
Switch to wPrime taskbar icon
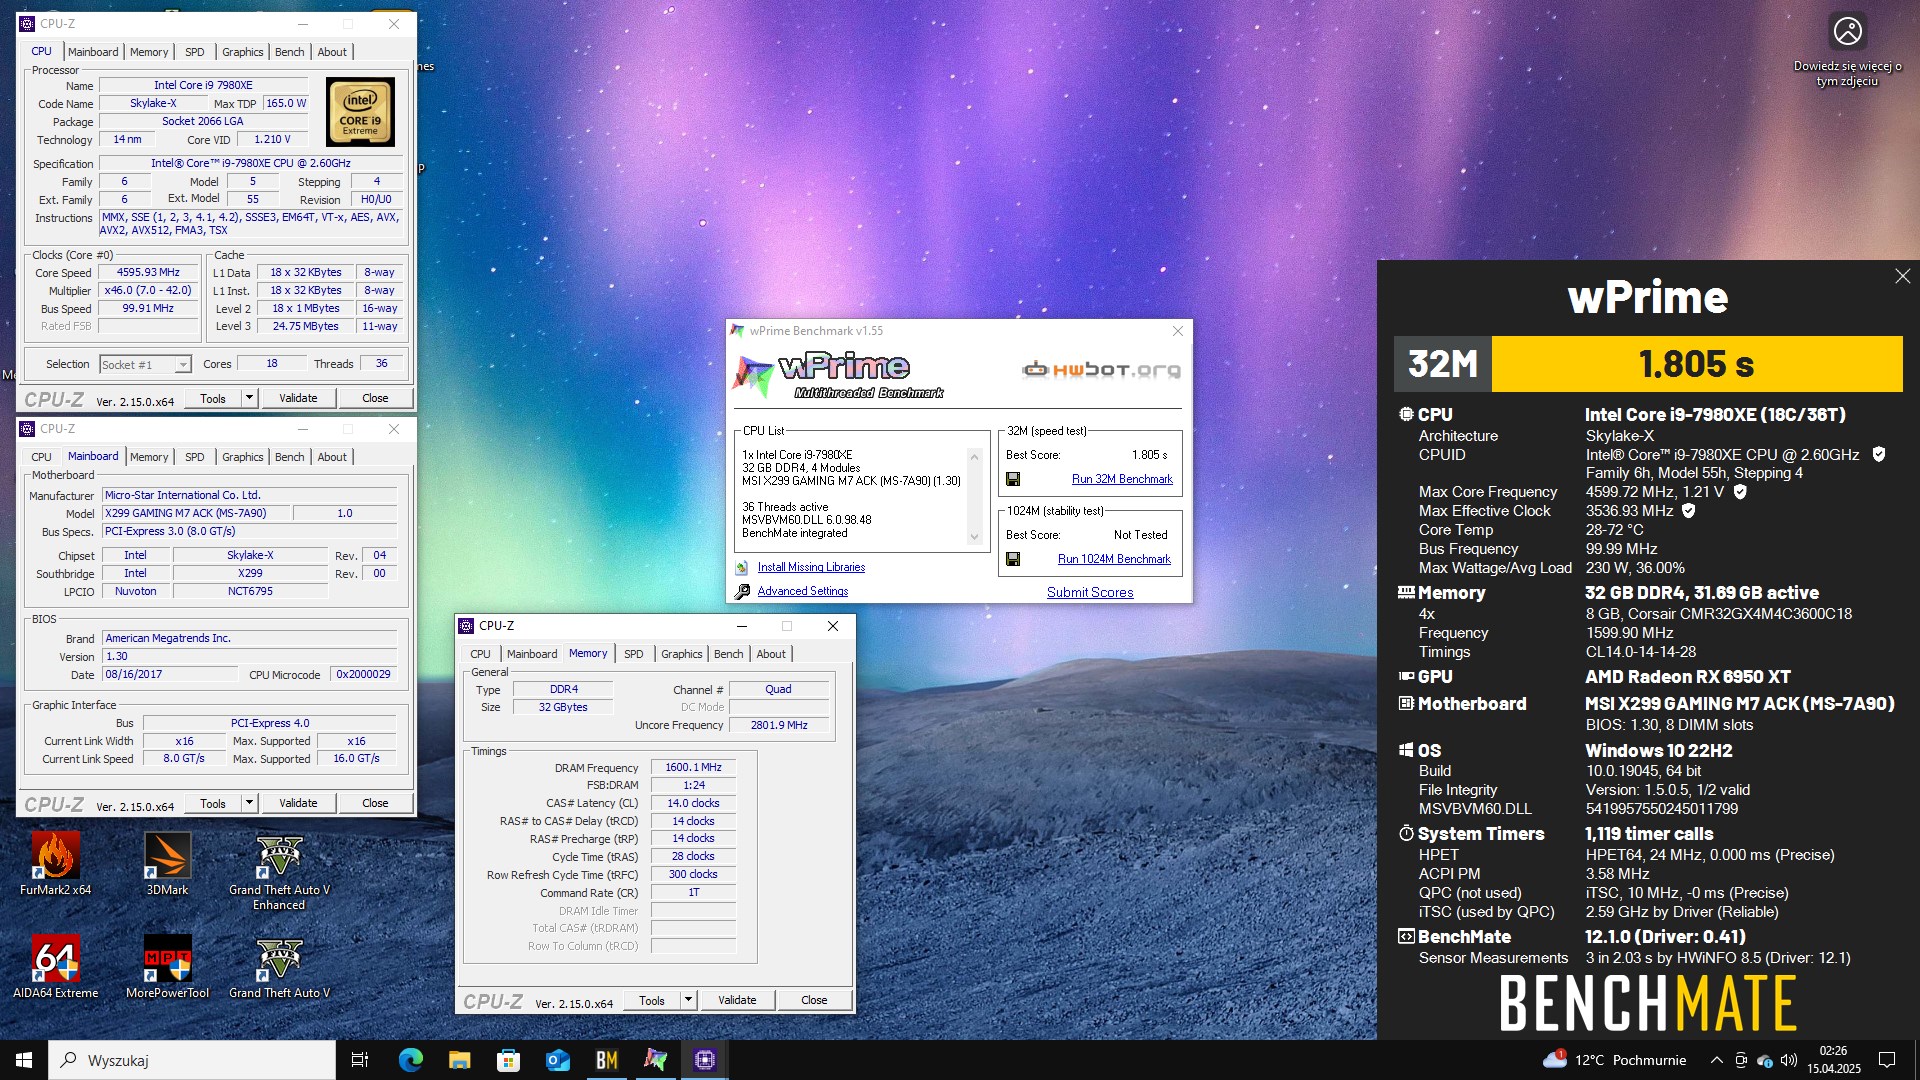655,1060
